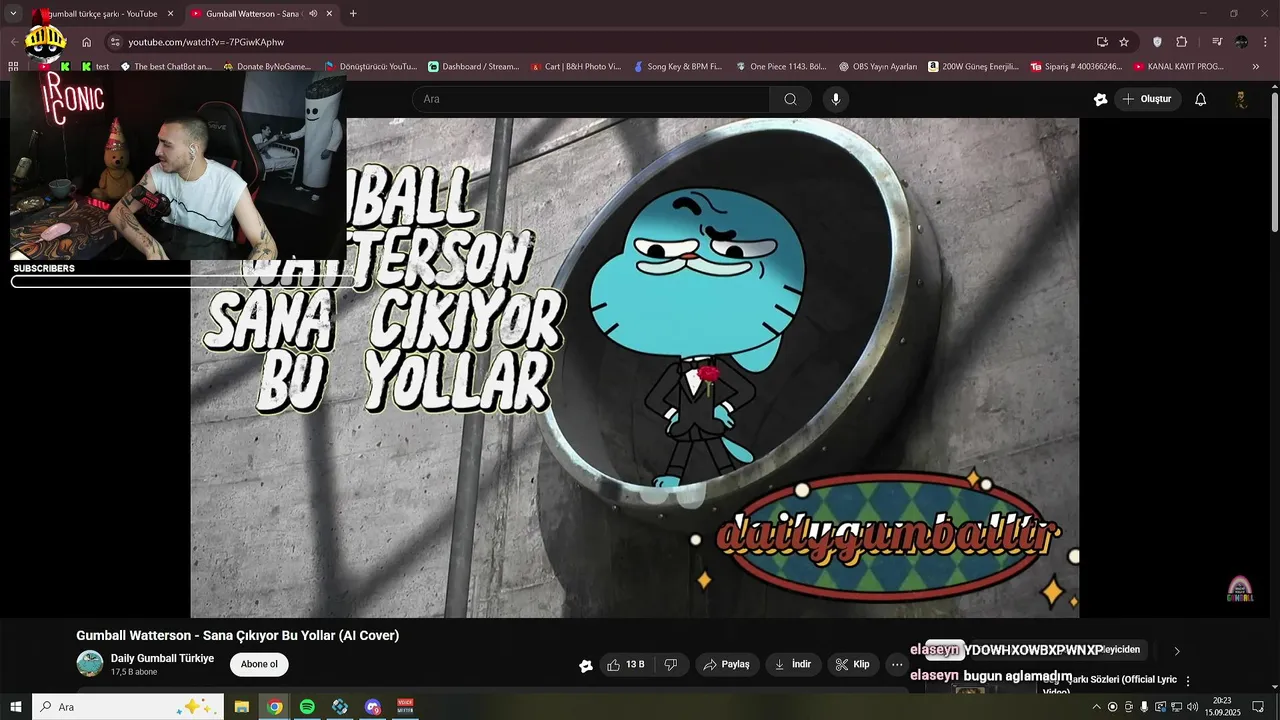Close the 'gumball türkçe şarkı' tab

[170, 14]
